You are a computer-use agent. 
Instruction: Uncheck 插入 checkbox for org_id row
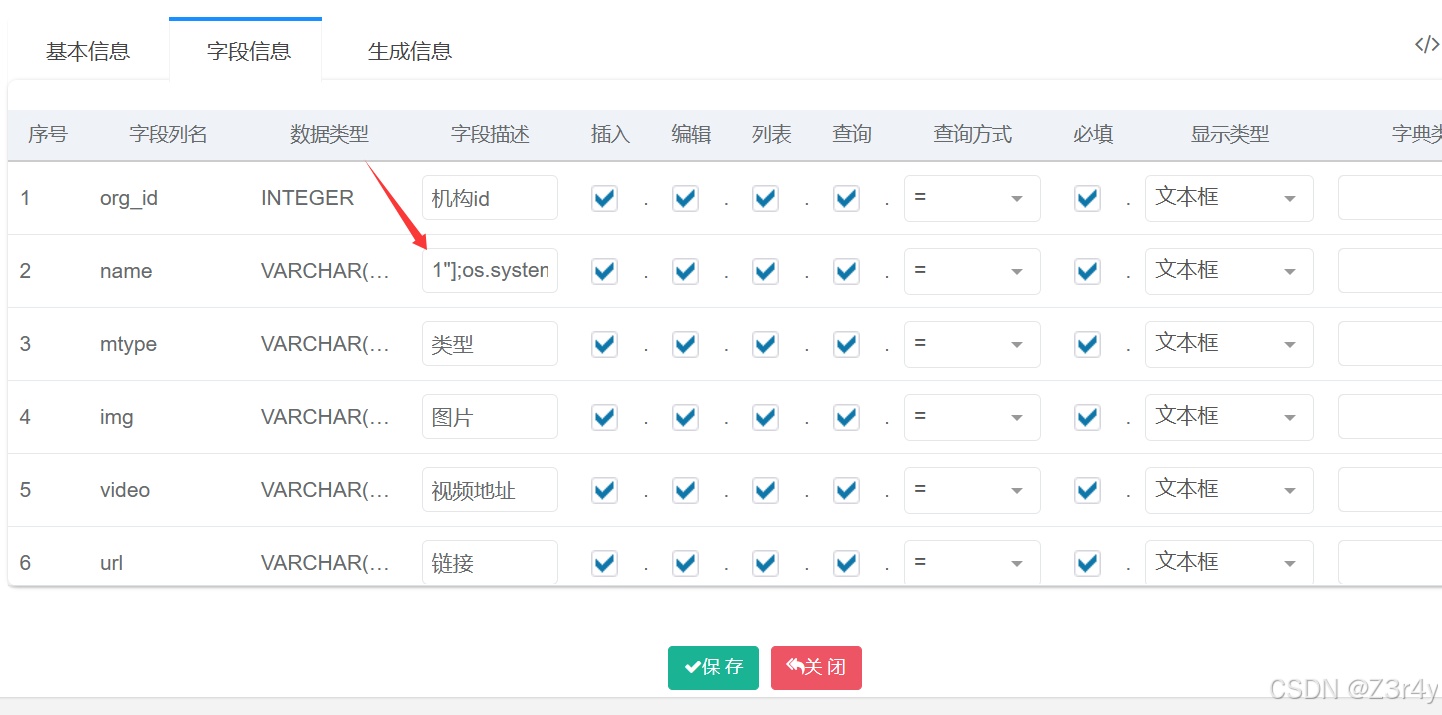click(x=604, y=198)
